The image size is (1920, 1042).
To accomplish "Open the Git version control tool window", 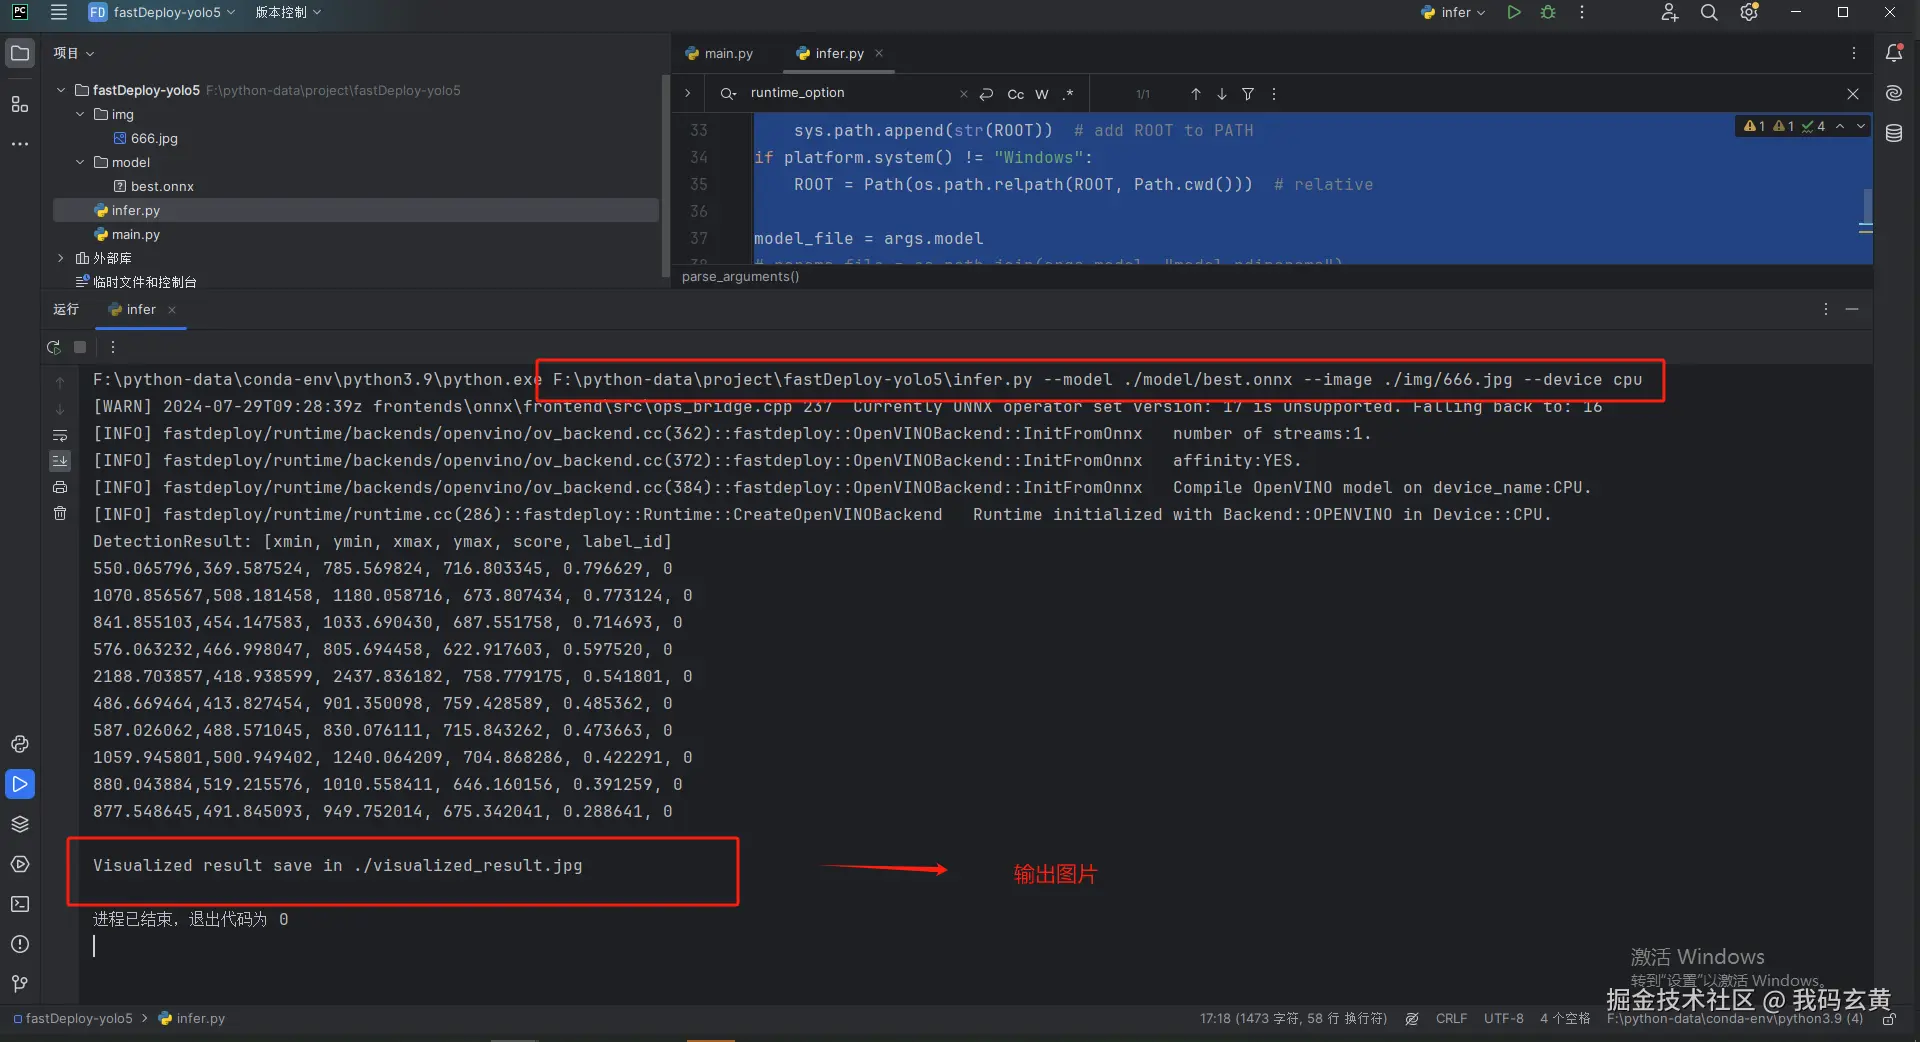I will coord(20,984).
